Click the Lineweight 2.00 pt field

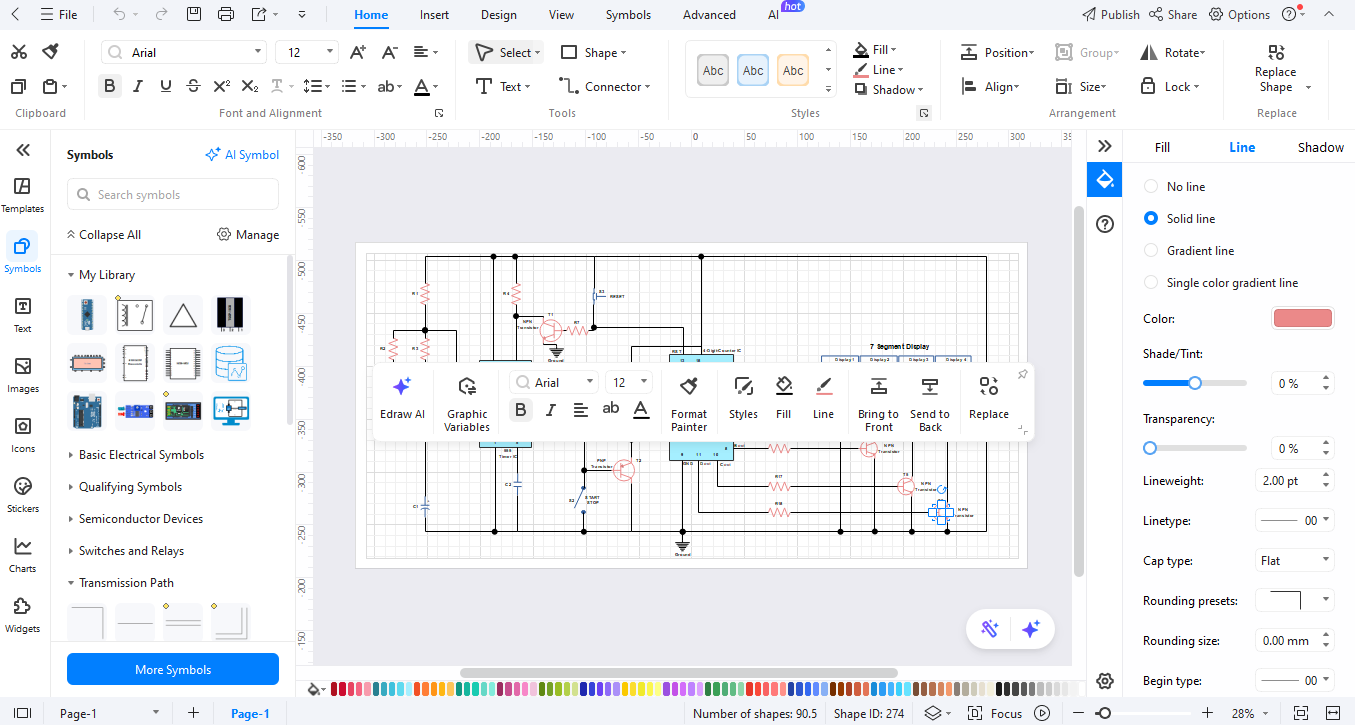1294,480
